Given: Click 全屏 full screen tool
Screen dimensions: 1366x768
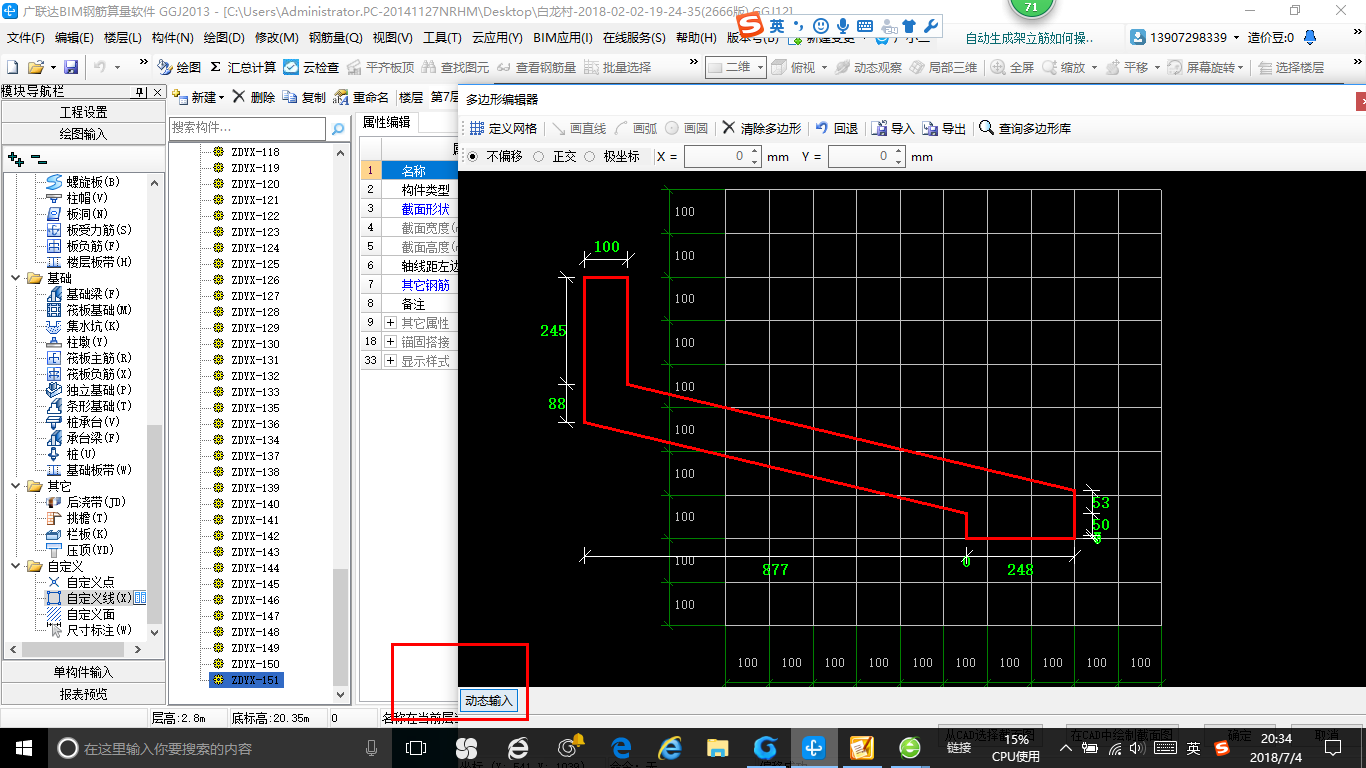Looking at the screenshot, I should 1013,67.
